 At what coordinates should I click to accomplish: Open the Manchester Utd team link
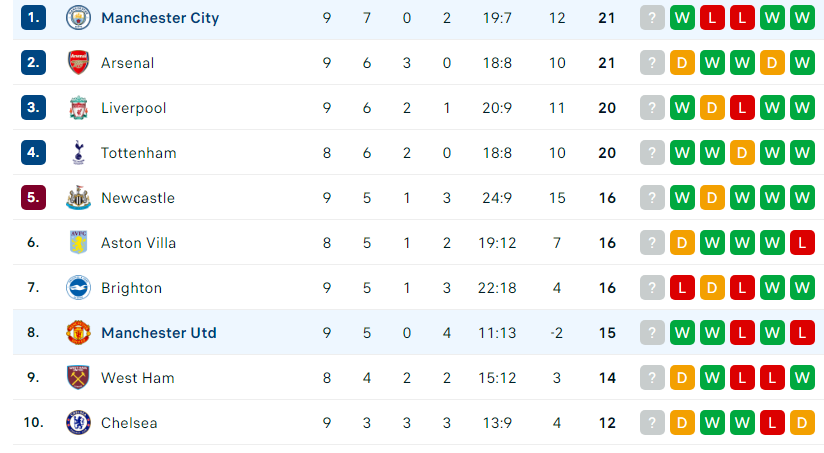coord(159,333)
